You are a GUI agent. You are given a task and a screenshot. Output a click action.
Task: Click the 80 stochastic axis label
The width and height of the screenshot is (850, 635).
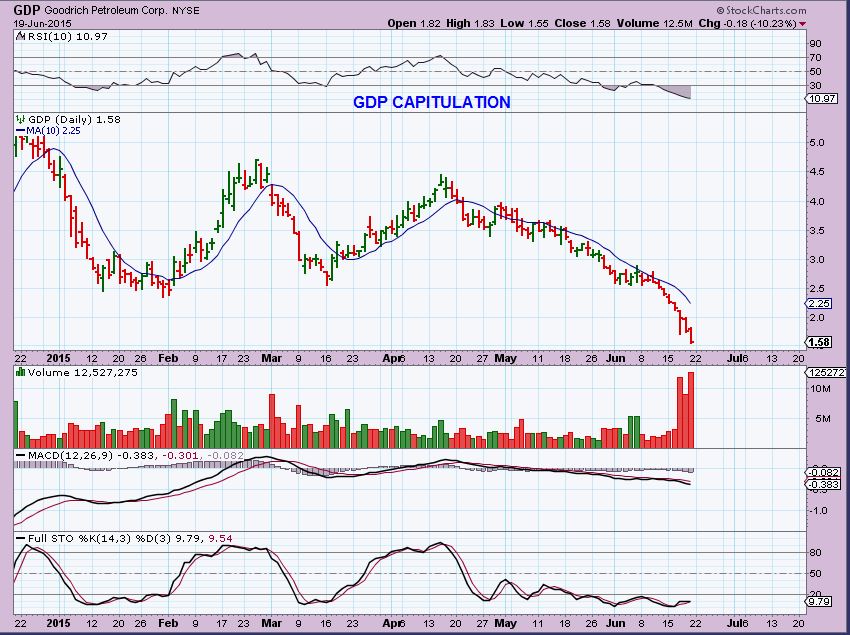[x=815, y=553]
